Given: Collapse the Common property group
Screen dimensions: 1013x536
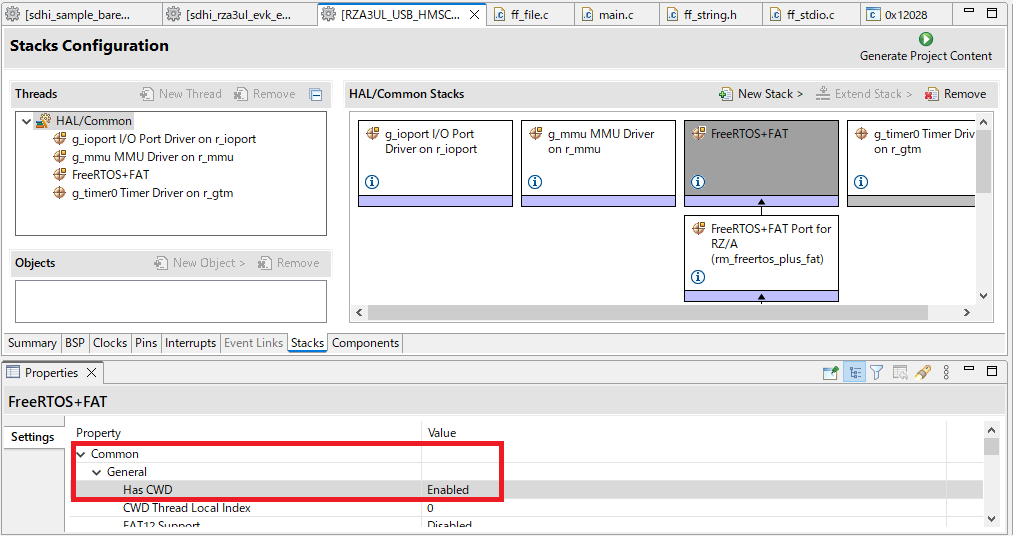Looking at the screenshot, I should [x=81, y=454].
